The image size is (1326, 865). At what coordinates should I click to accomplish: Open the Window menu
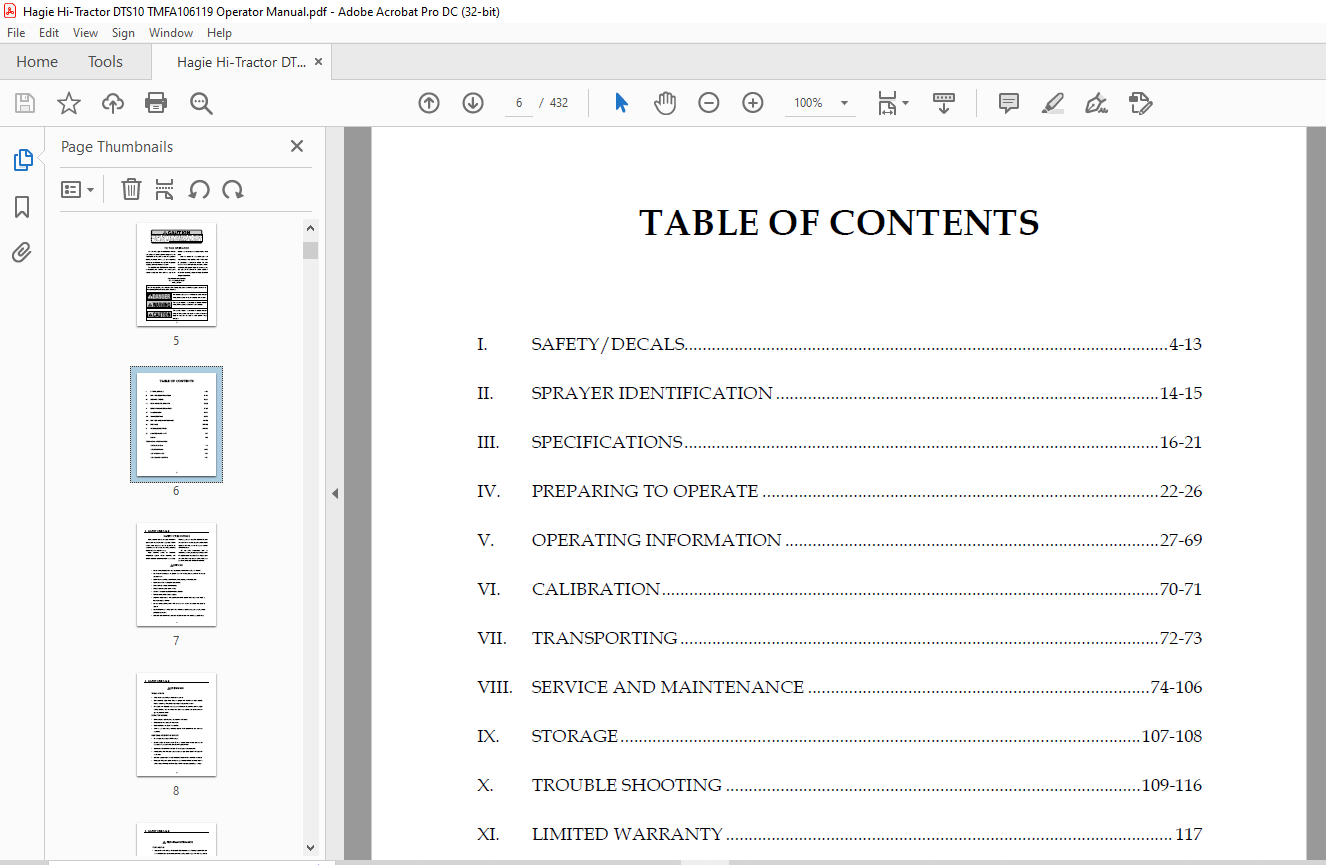pos(171,33)
